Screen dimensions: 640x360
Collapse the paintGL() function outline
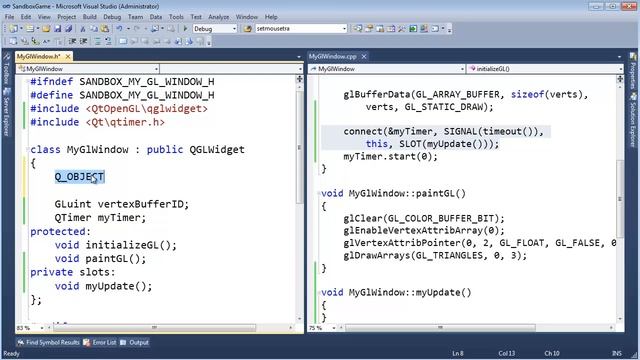click(x=319, y=193)
